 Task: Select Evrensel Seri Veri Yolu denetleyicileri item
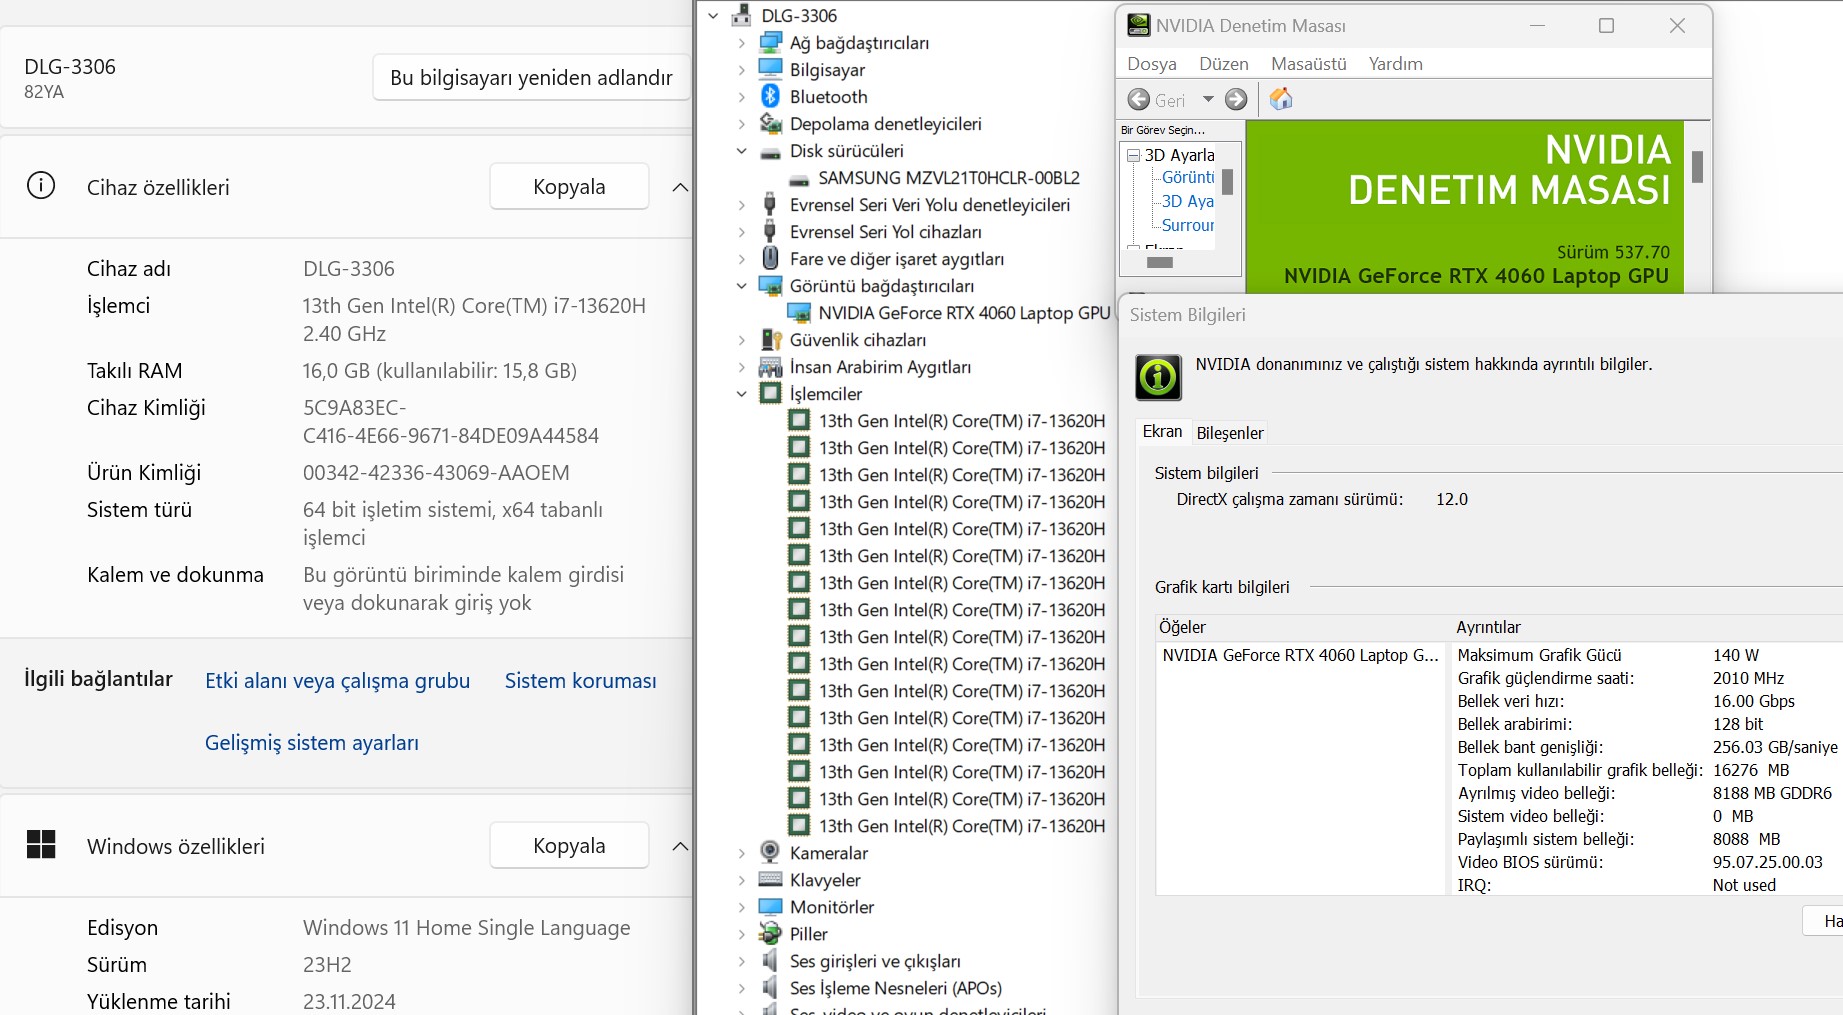tap(929, 205)
